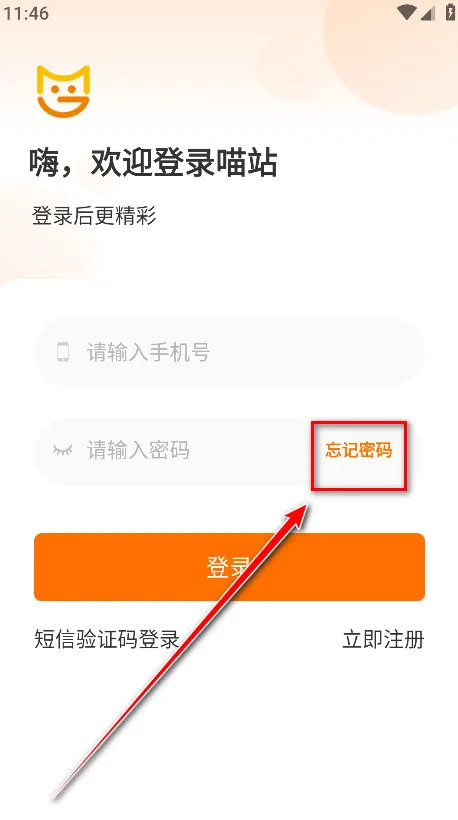Tap the 嗨，欢迎登录喵站 welcome heading
The width and height of the screenshot is (458, 820).
[x=153, y=163]
